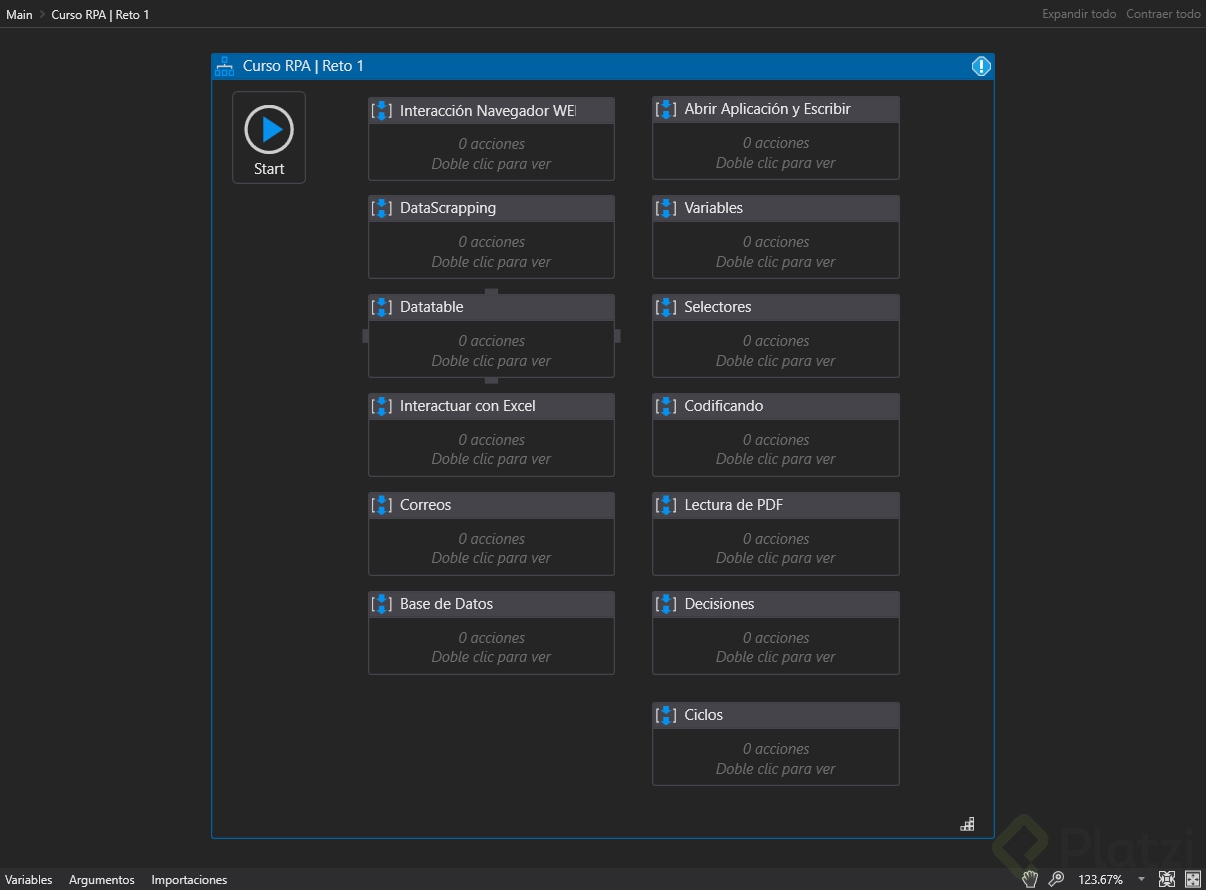Open the Argumentos panel tab
This screenshot has width=1206, height=890.
(x=102, y=880)
